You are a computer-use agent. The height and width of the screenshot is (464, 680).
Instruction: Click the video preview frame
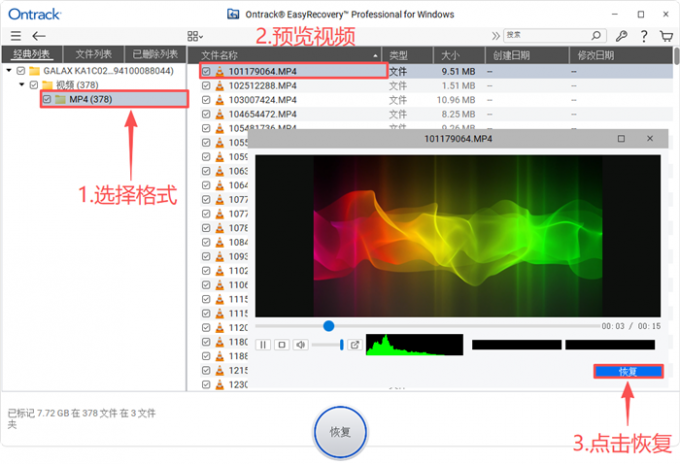(458, 236)
